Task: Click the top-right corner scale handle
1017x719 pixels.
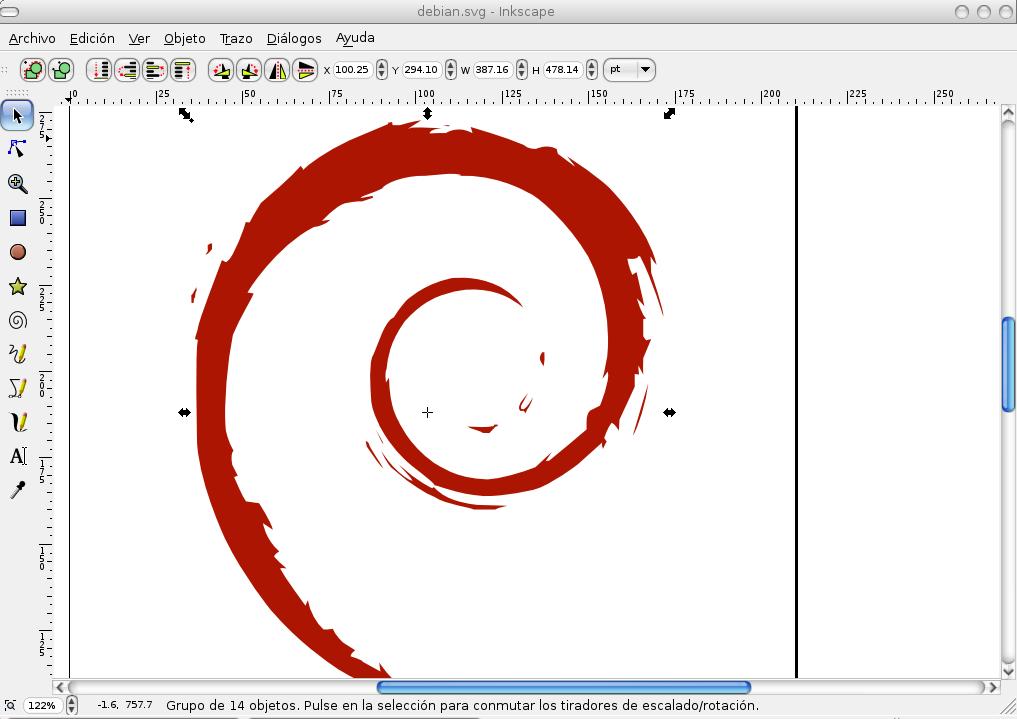Action: point(669,113)
